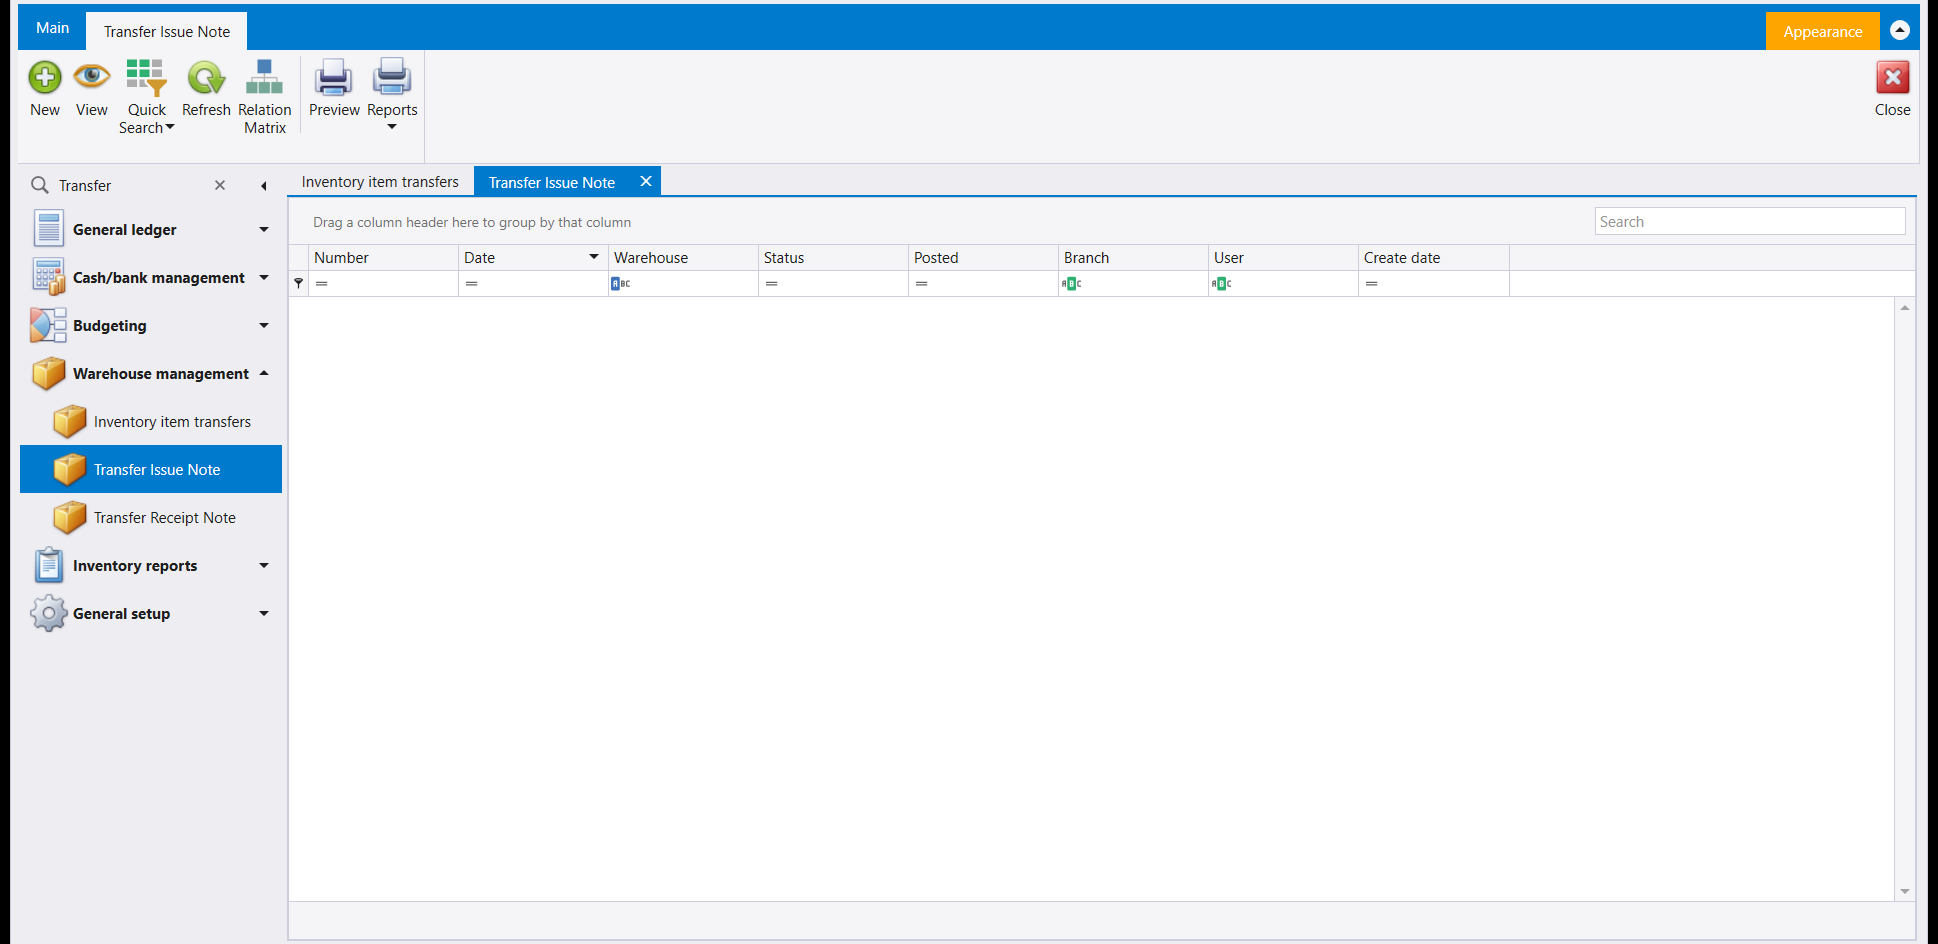Switch to Inventory item transfers document tab

[380, 182]
